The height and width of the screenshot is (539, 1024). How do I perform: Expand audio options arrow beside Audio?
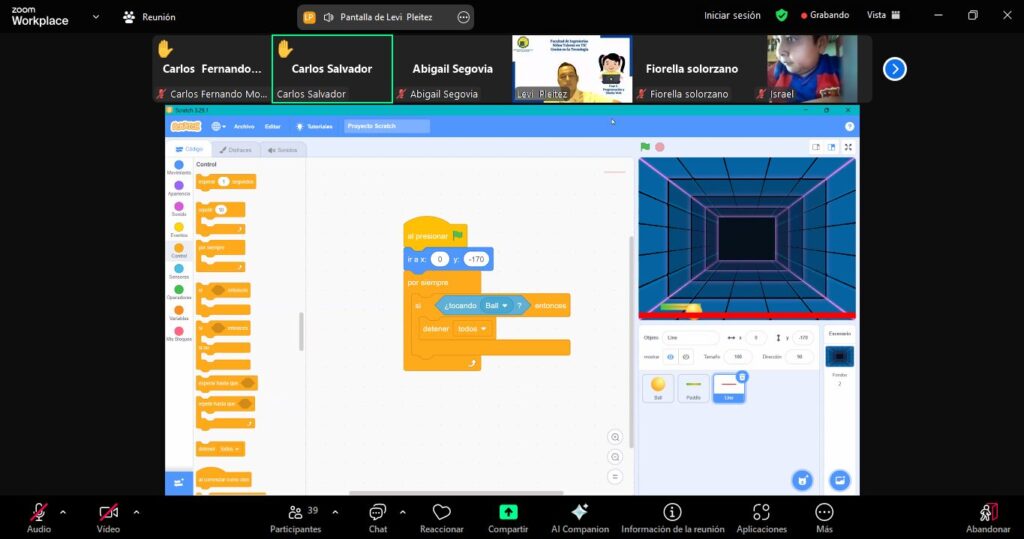(63, 512)
